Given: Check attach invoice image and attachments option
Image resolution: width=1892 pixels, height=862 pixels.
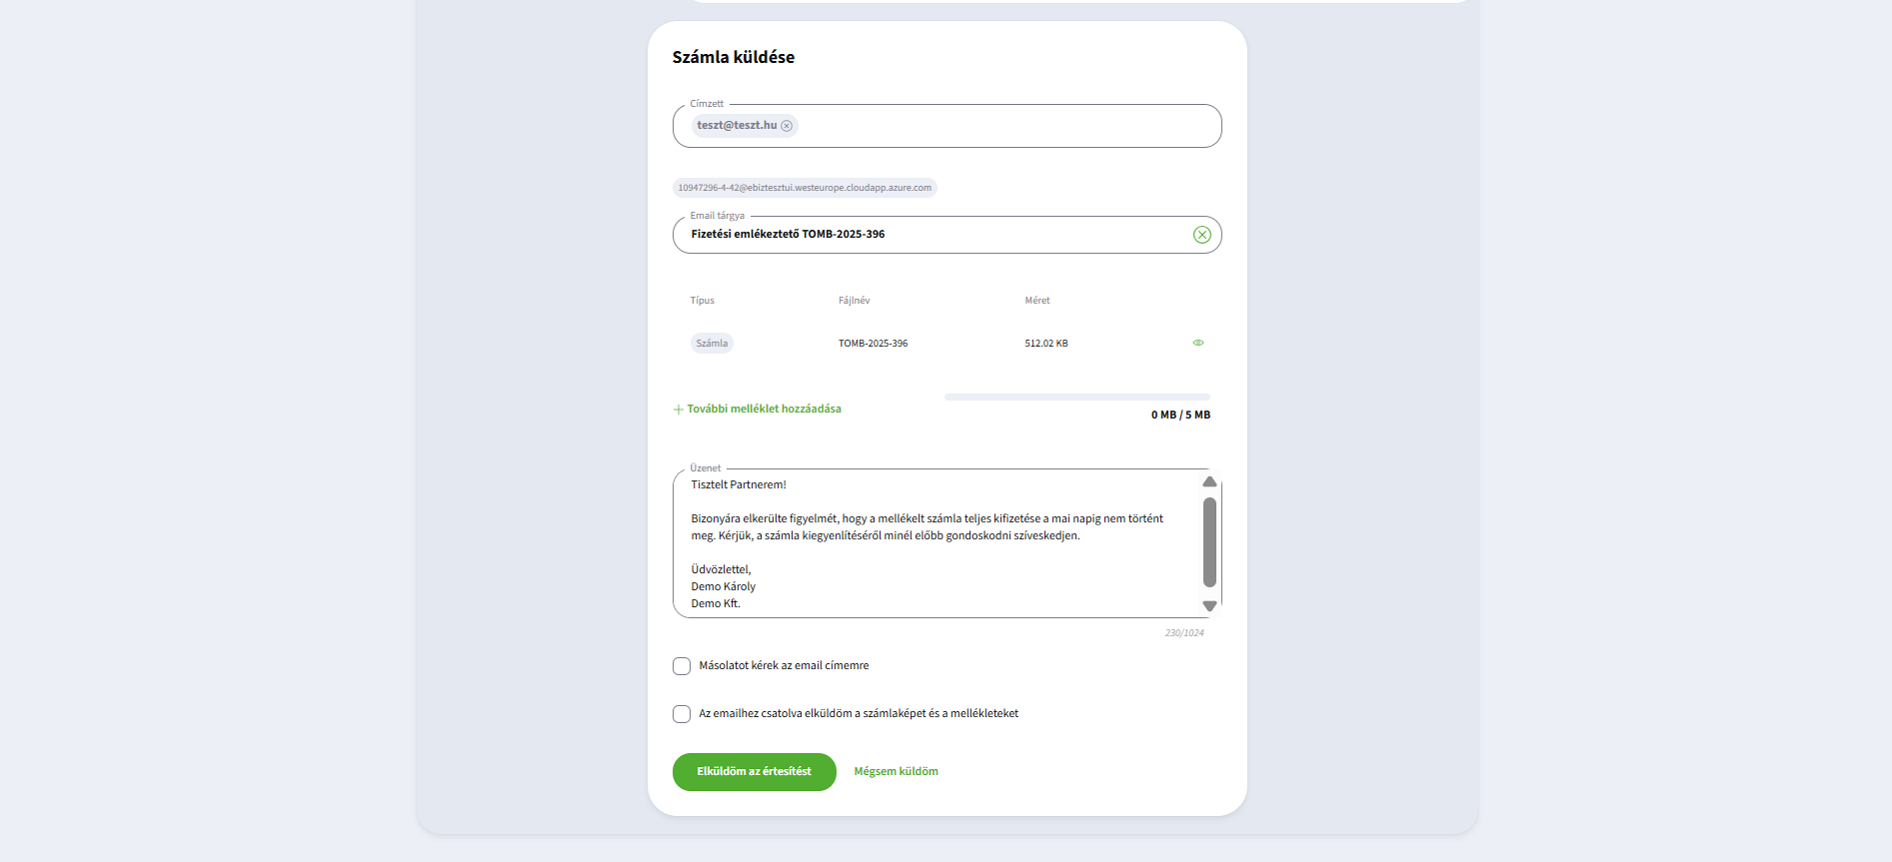Looking at the screenshot, I should 682,714.
